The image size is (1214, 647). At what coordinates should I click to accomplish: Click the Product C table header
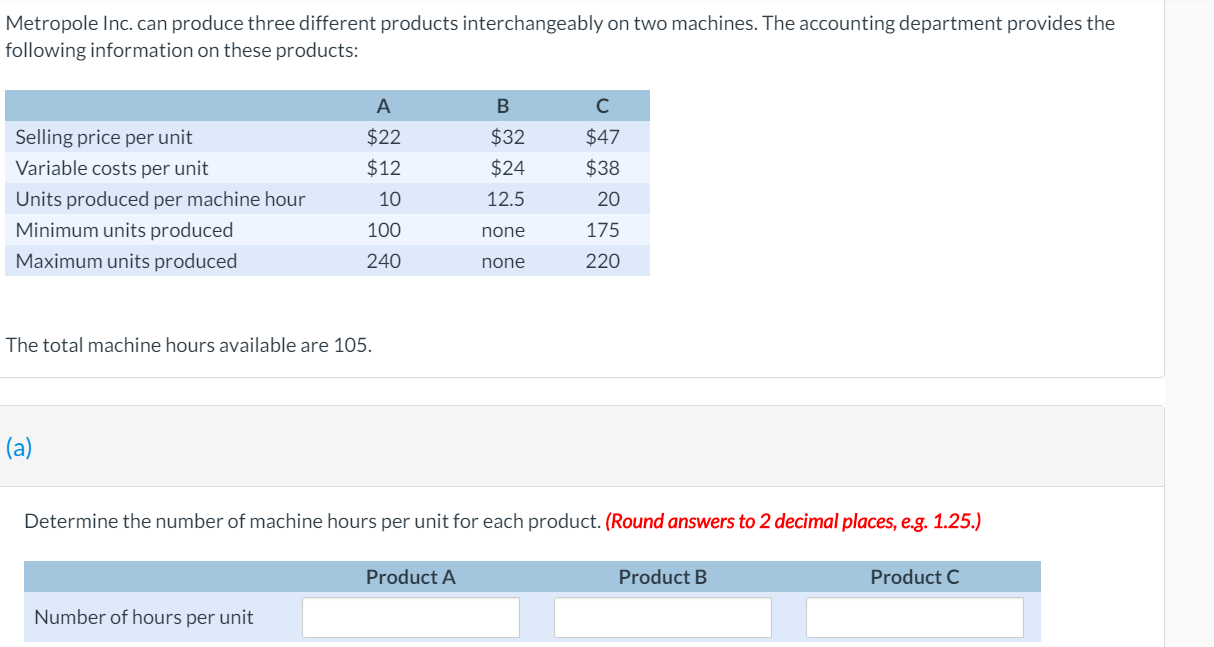tap(915, 577)
